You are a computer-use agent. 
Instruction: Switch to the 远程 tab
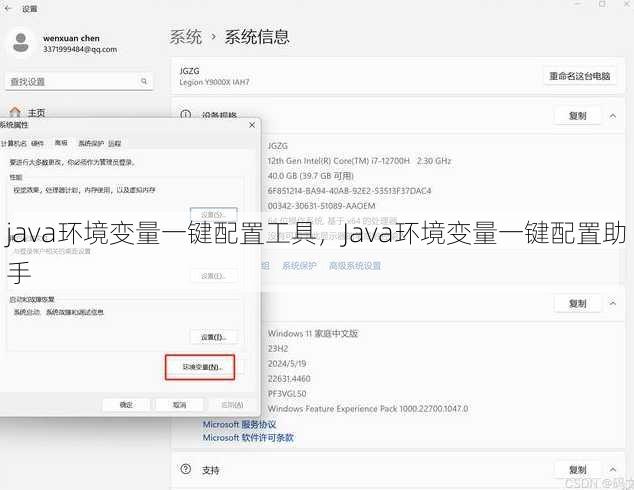[114, 144]
